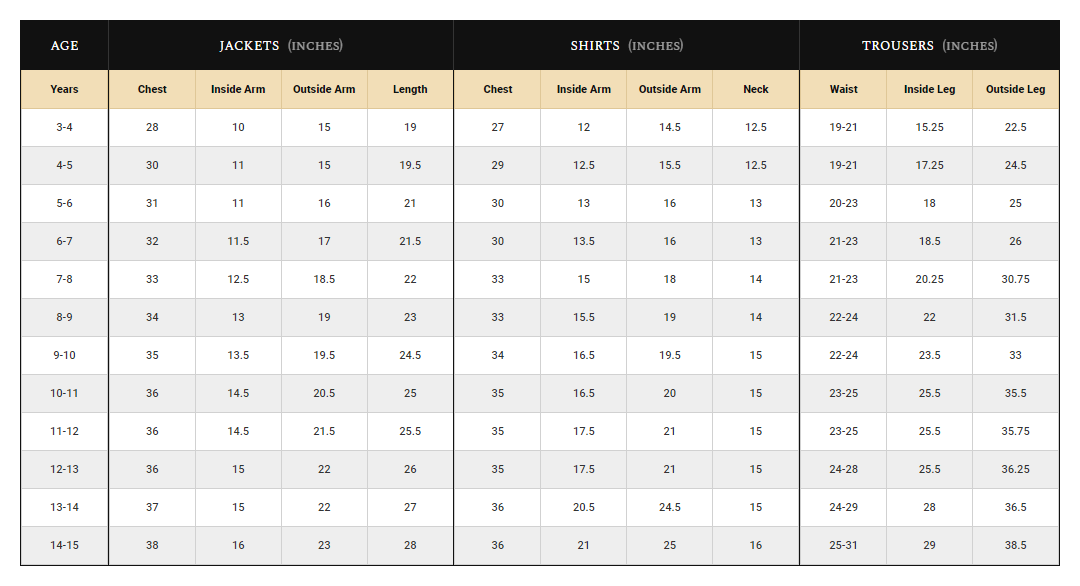This screenshot has width=1080, height=586.
Task: Select the TROUSERS (INCHES) header
Action: (930, 45)
